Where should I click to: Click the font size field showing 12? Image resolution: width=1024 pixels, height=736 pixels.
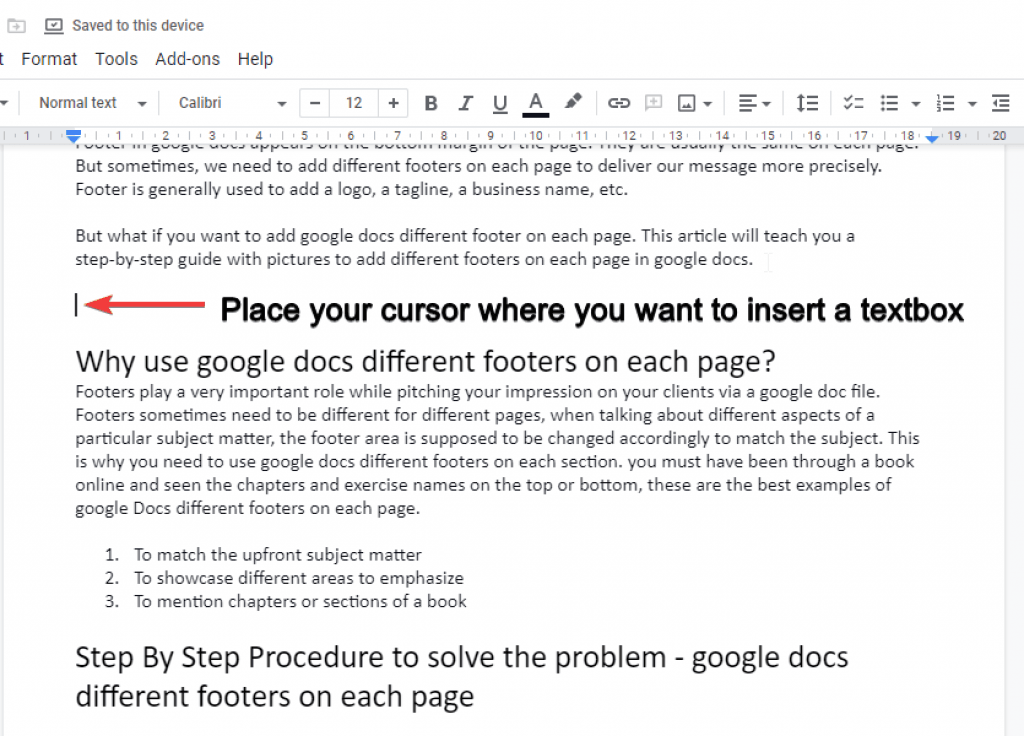click(x=354, y=103)
